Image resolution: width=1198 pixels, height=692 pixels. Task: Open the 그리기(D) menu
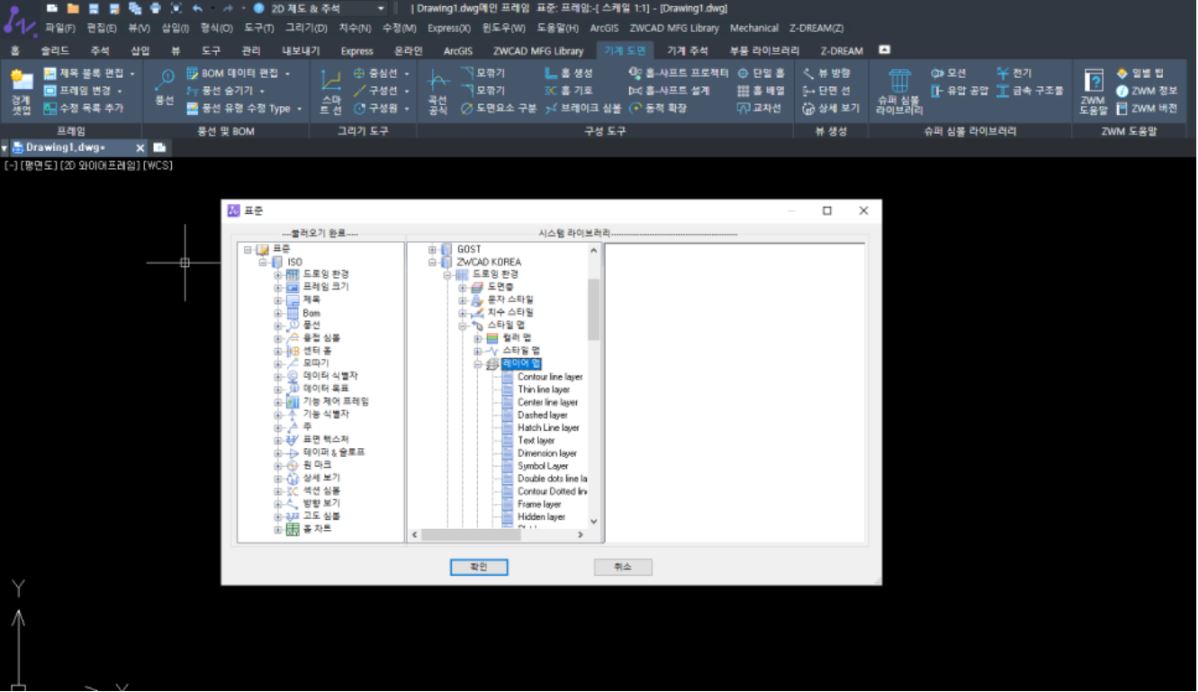(x=306, y=28)
